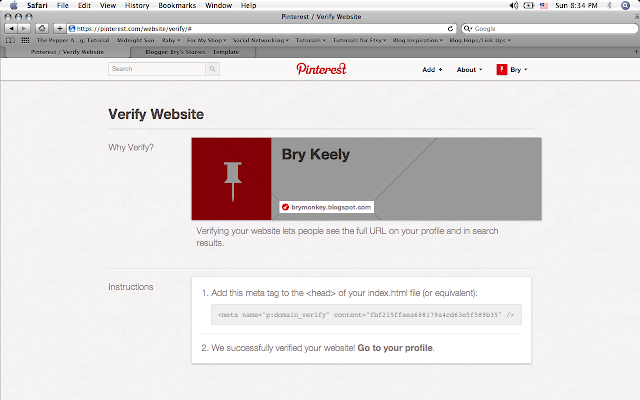640x400 pixels.
Task: Open the Pinterest About dropdown
Action: click(469, 70)
